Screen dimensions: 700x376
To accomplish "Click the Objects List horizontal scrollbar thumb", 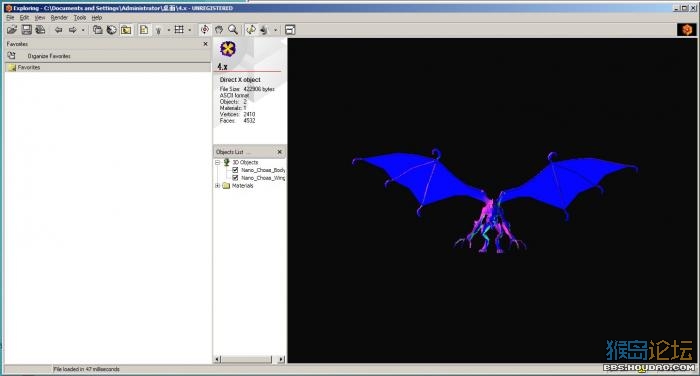I will point(246,359).
